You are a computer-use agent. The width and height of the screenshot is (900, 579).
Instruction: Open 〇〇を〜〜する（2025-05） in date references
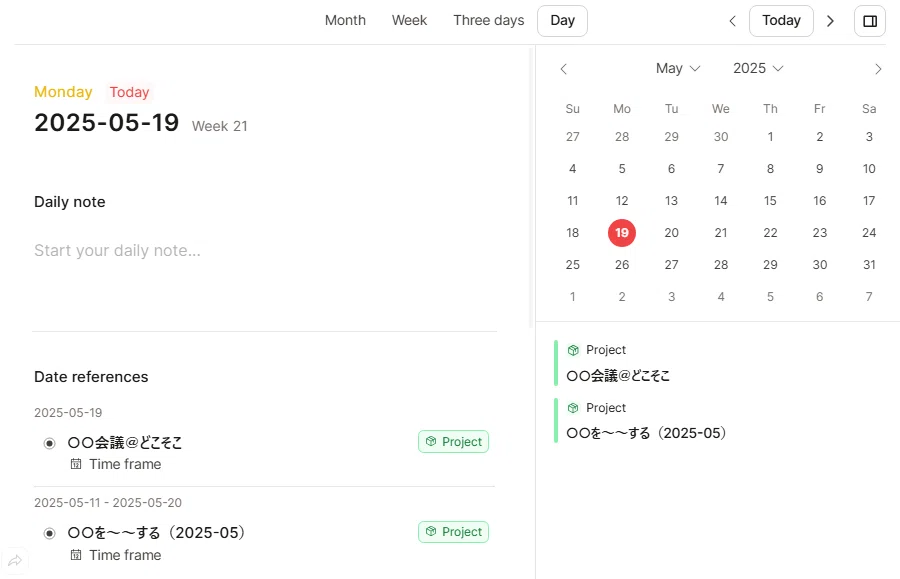coord(157,533)
